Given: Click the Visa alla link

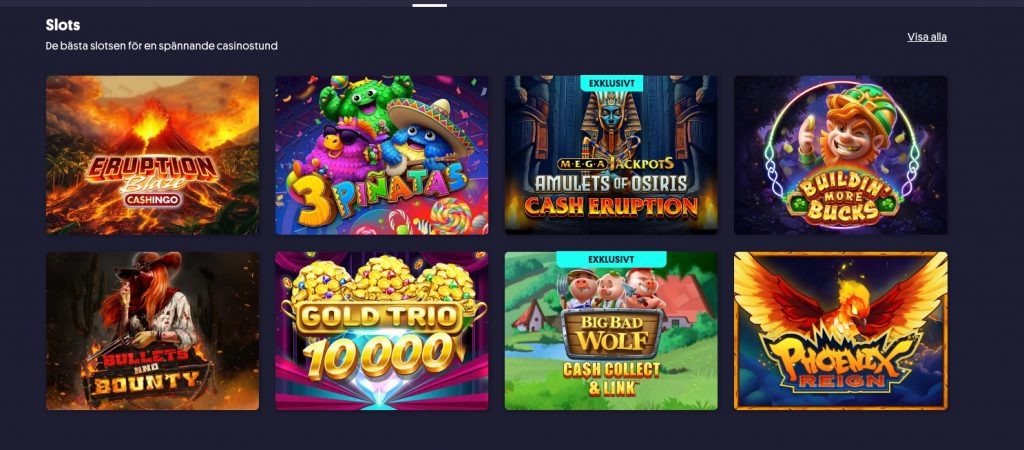Looking at the screenshot, I should (927, 37).
